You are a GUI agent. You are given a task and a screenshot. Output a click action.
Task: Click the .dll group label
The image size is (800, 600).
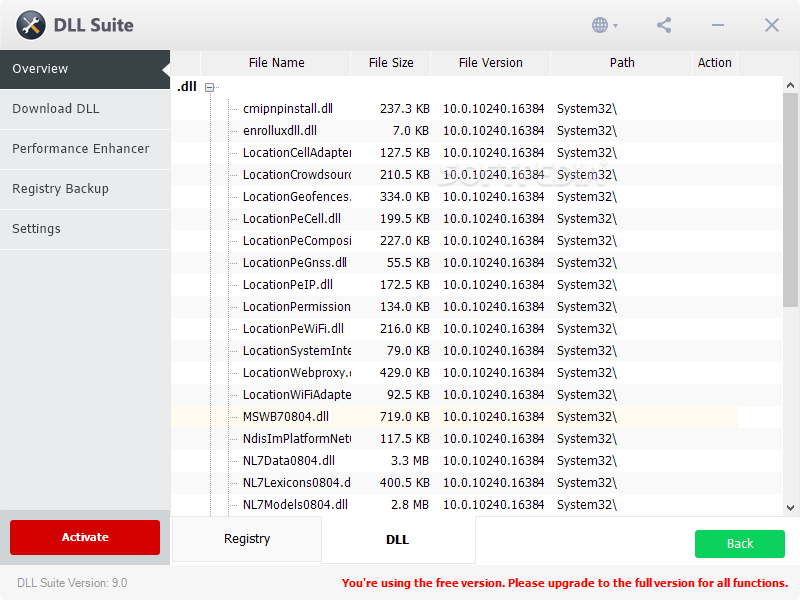click(x=187, y=86)
